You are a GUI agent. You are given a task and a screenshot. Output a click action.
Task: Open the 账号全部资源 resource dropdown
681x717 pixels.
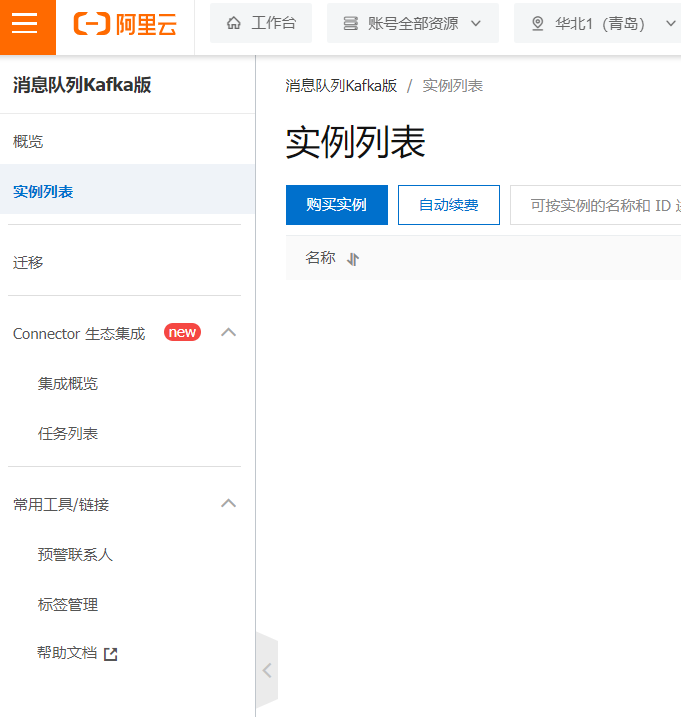pos(413,23)
